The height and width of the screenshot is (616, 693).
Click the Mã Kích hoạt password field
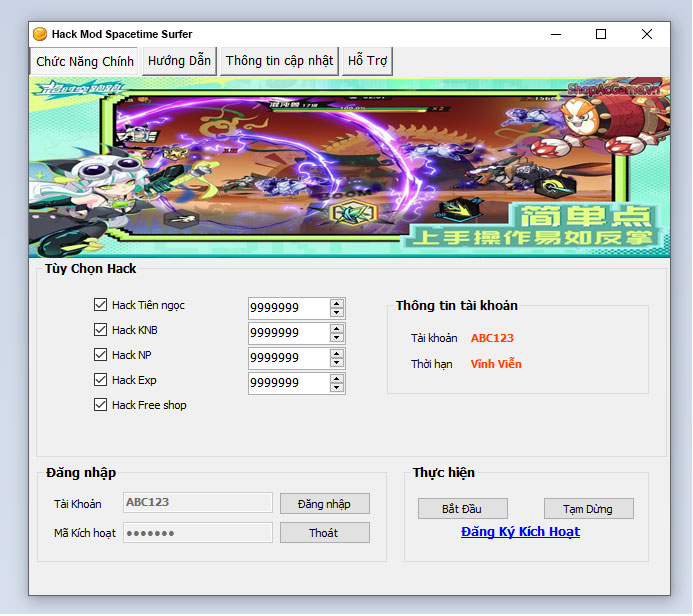coord(198,533)
